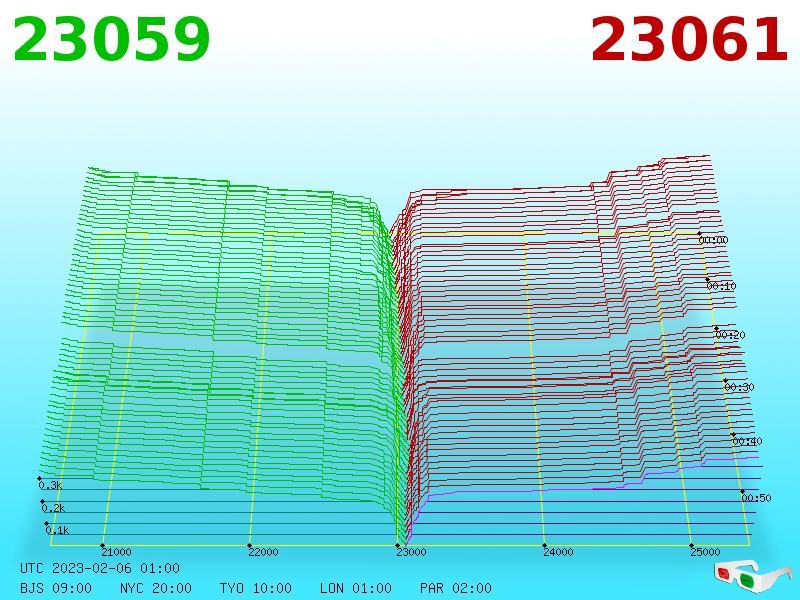Click the 00:00 time axis label
This screenshot has width=800, height=600.
pyautogui.click(x=713, y=240)
